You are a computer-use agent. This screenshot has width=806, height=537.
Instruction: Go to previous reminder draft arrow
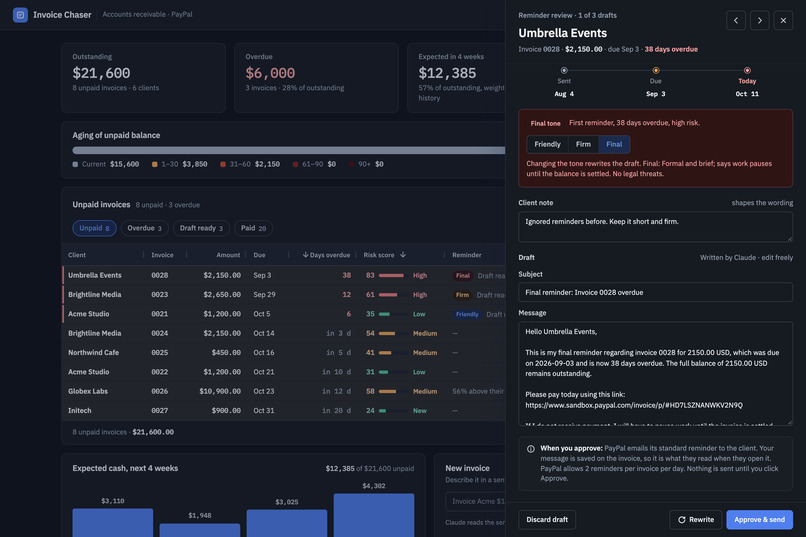point(736,21)
